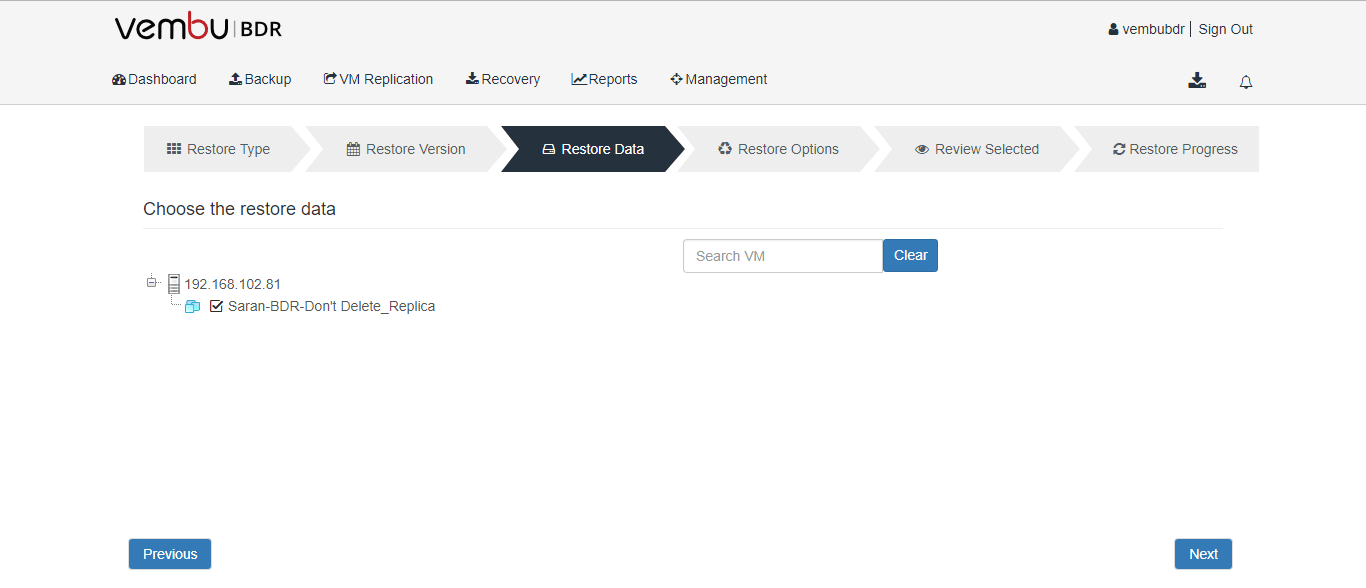Image resolution: width=1366 pixels, height=588 pixels.
Task: Click the Backup upload icon
Action: [235, 79]
